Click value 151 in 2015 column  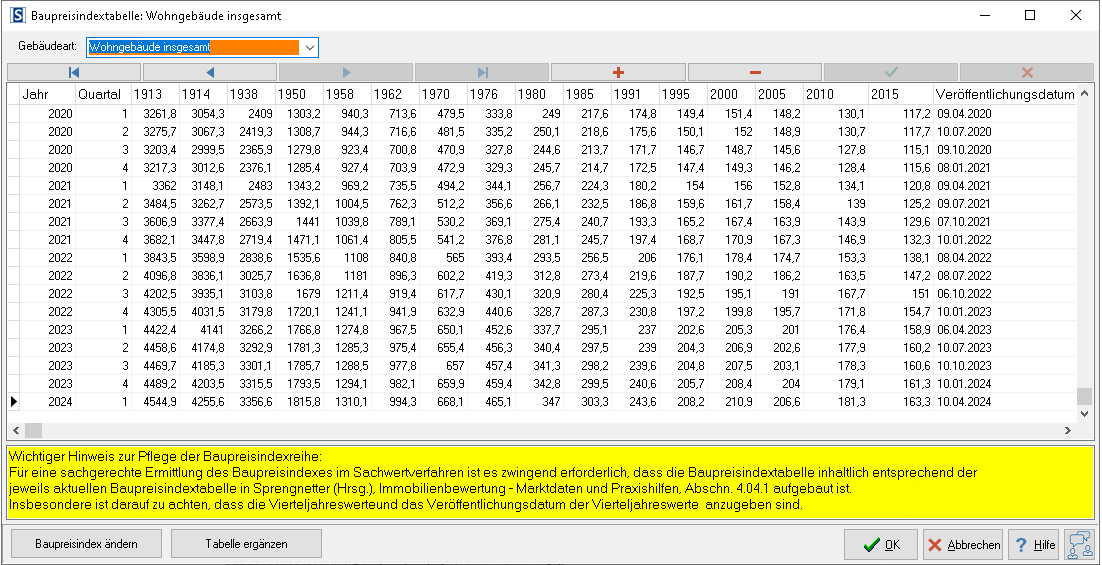[x=901, y=294]
